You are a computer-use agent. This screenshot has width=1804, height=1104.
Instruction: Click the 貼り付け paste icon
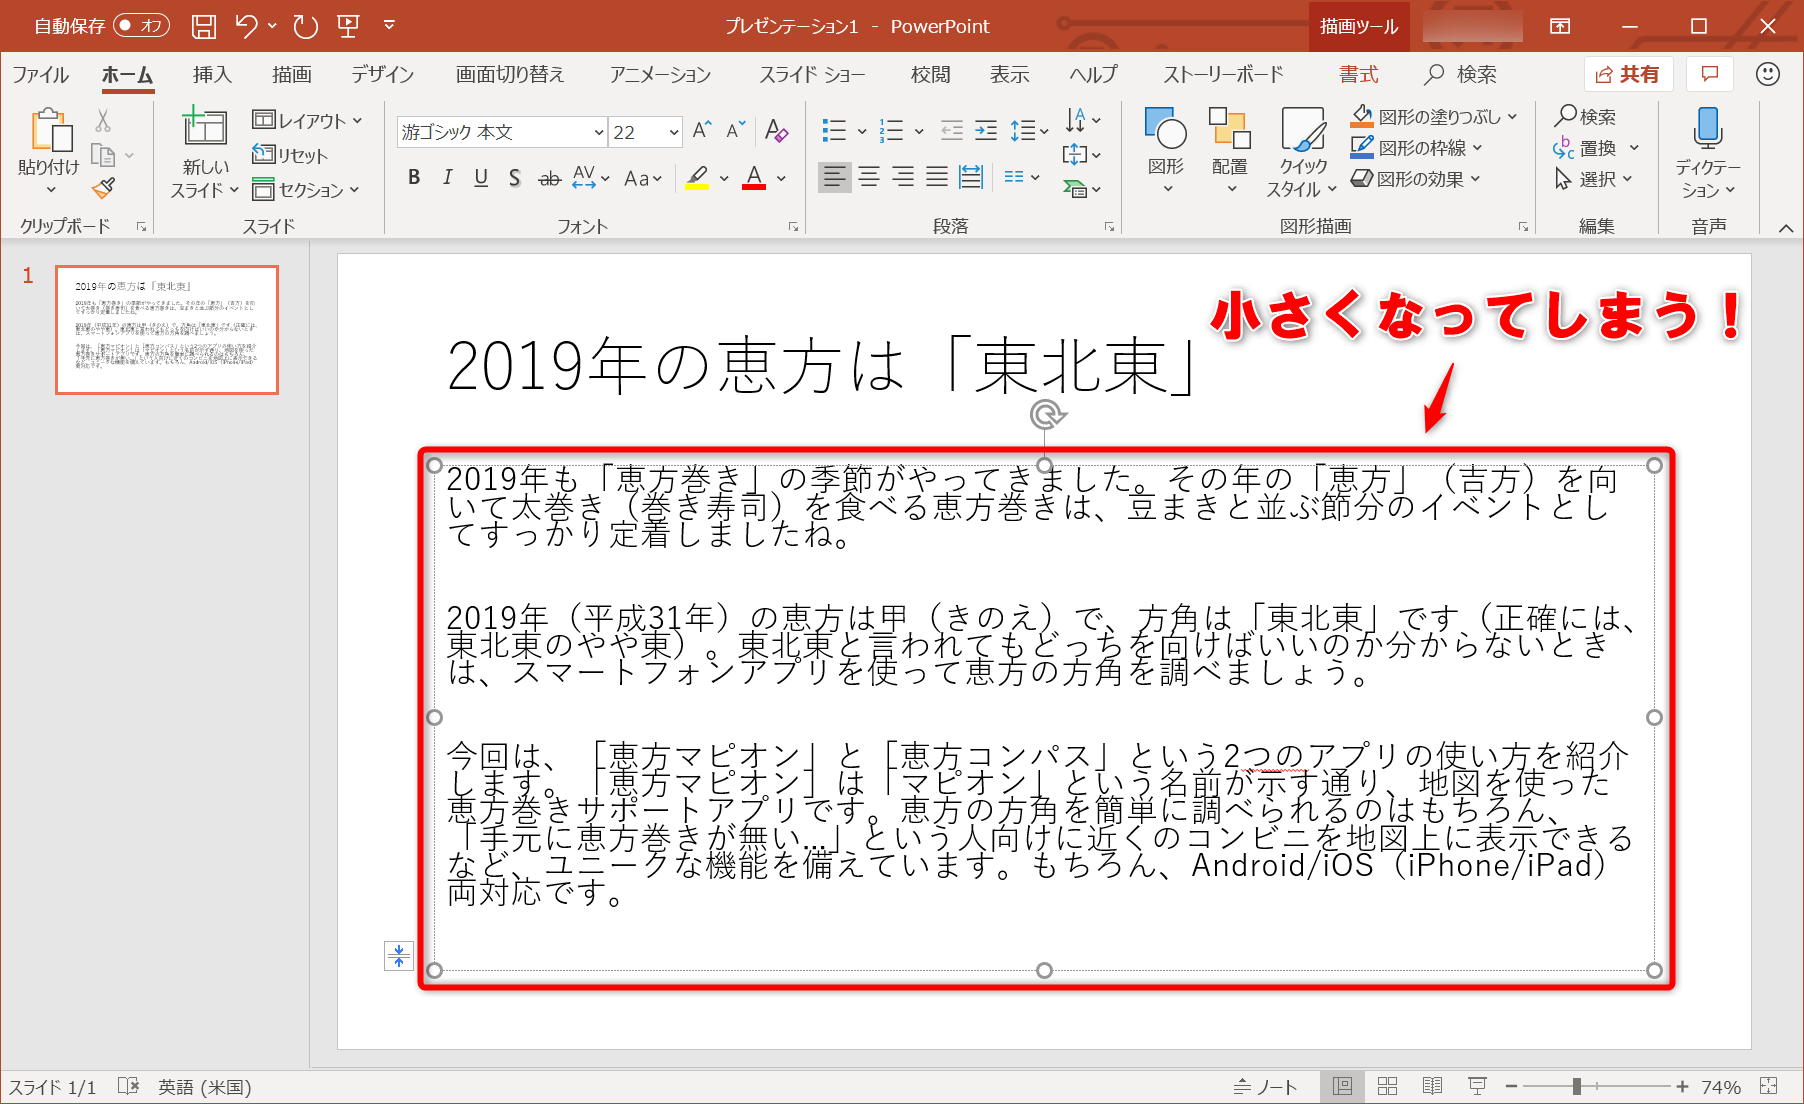pos(50,131)
